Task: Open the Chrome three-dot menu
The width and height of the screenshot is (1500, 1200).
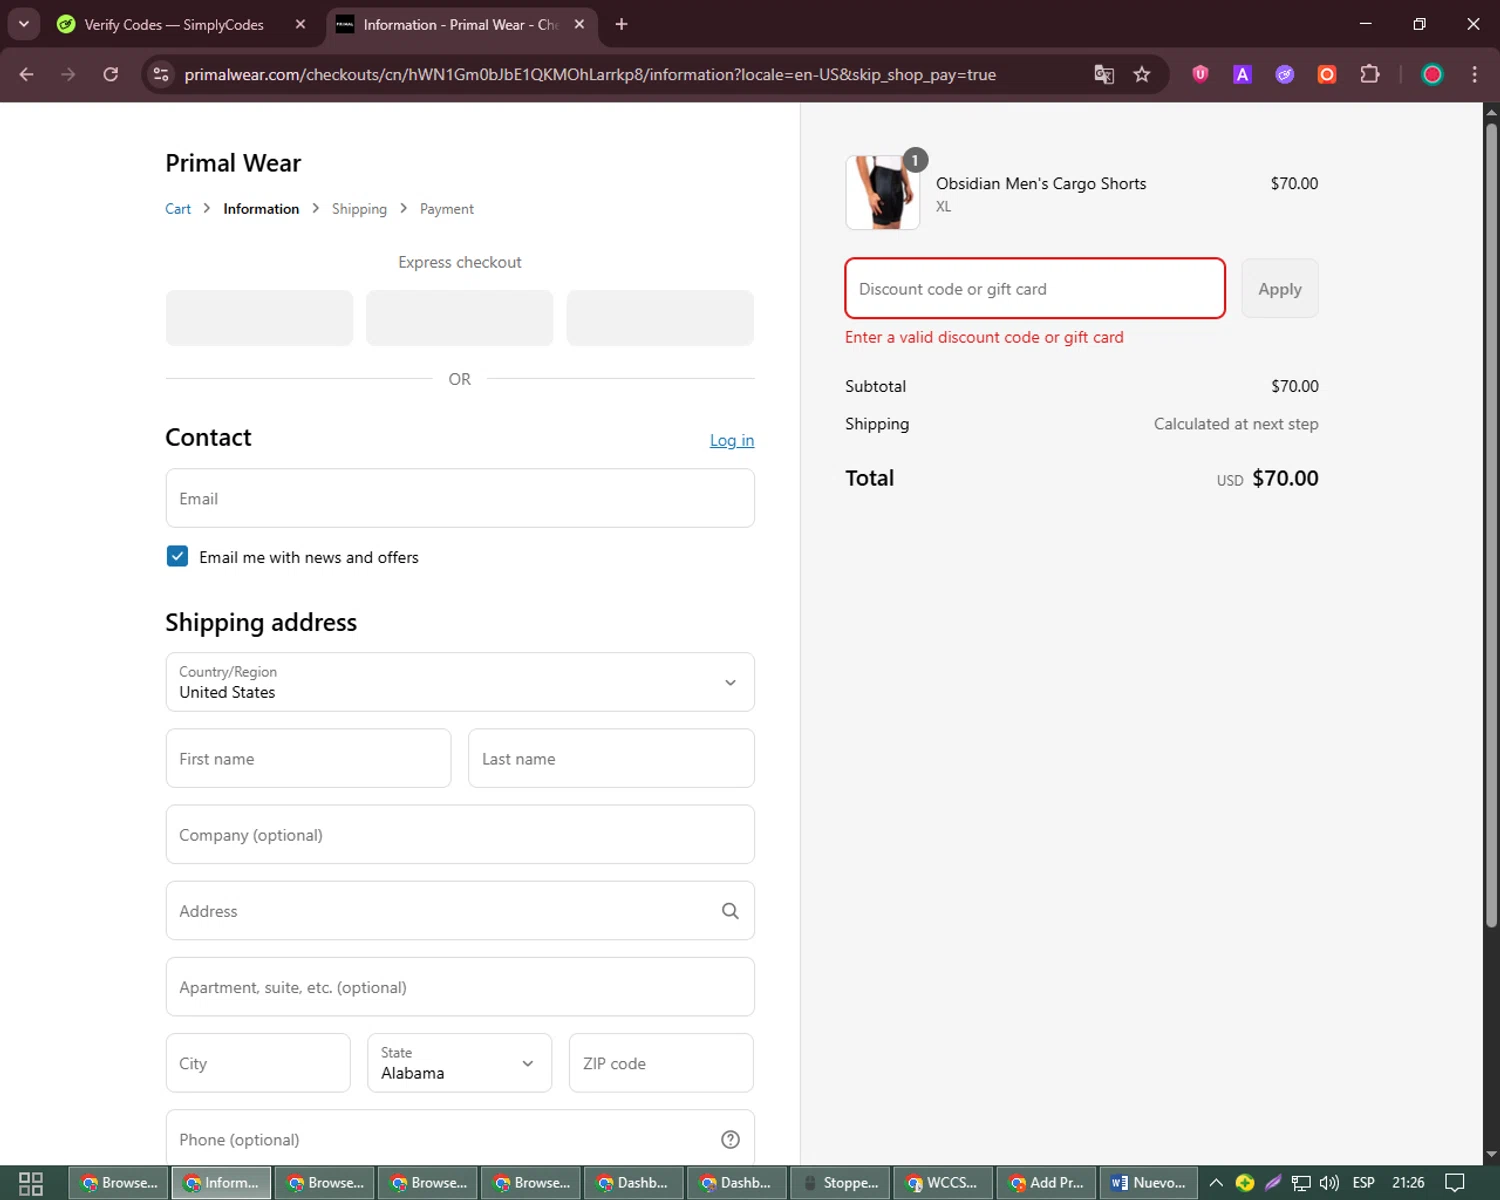Action: coord(1474,74)
